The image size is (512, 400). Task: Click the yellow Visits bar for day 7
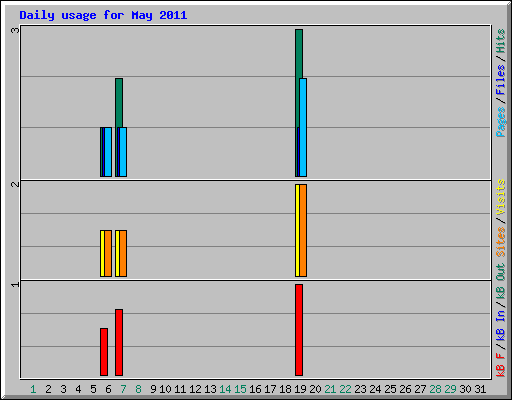117,253
